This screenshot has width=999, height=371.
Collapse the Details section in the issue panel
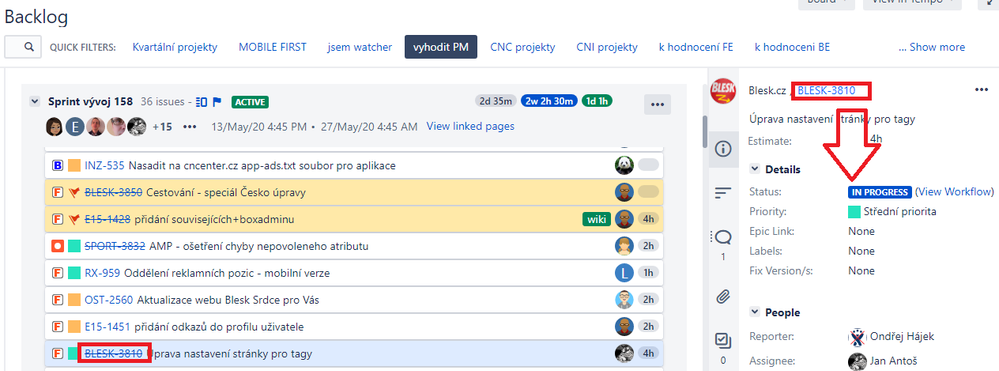[755, 169]
